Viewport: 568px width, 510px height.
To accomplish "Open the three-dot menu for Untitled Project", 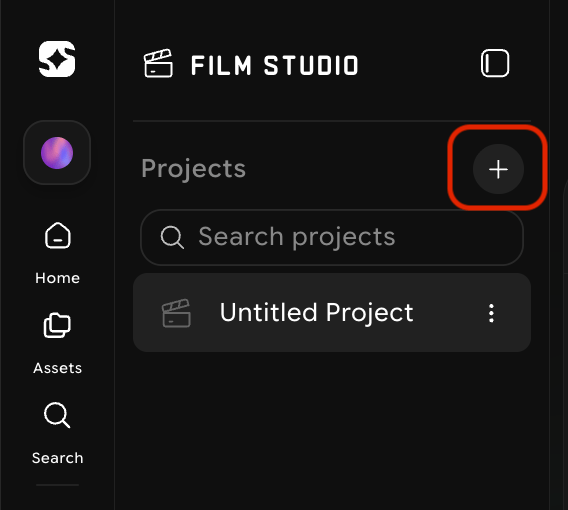I will [x=491, y=313].
